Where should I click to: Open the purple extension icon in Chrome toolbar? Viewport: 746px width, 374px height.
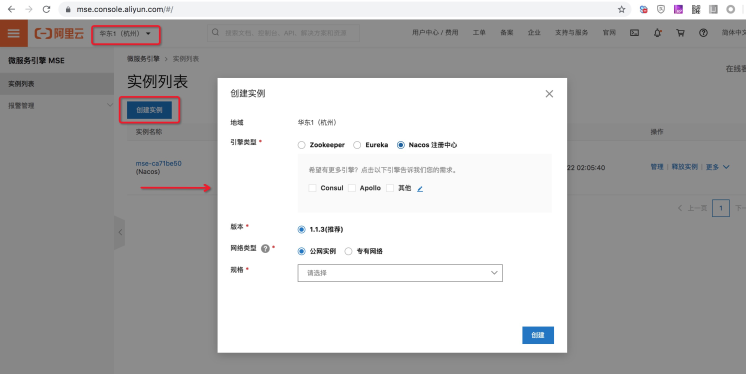point(678,9)
